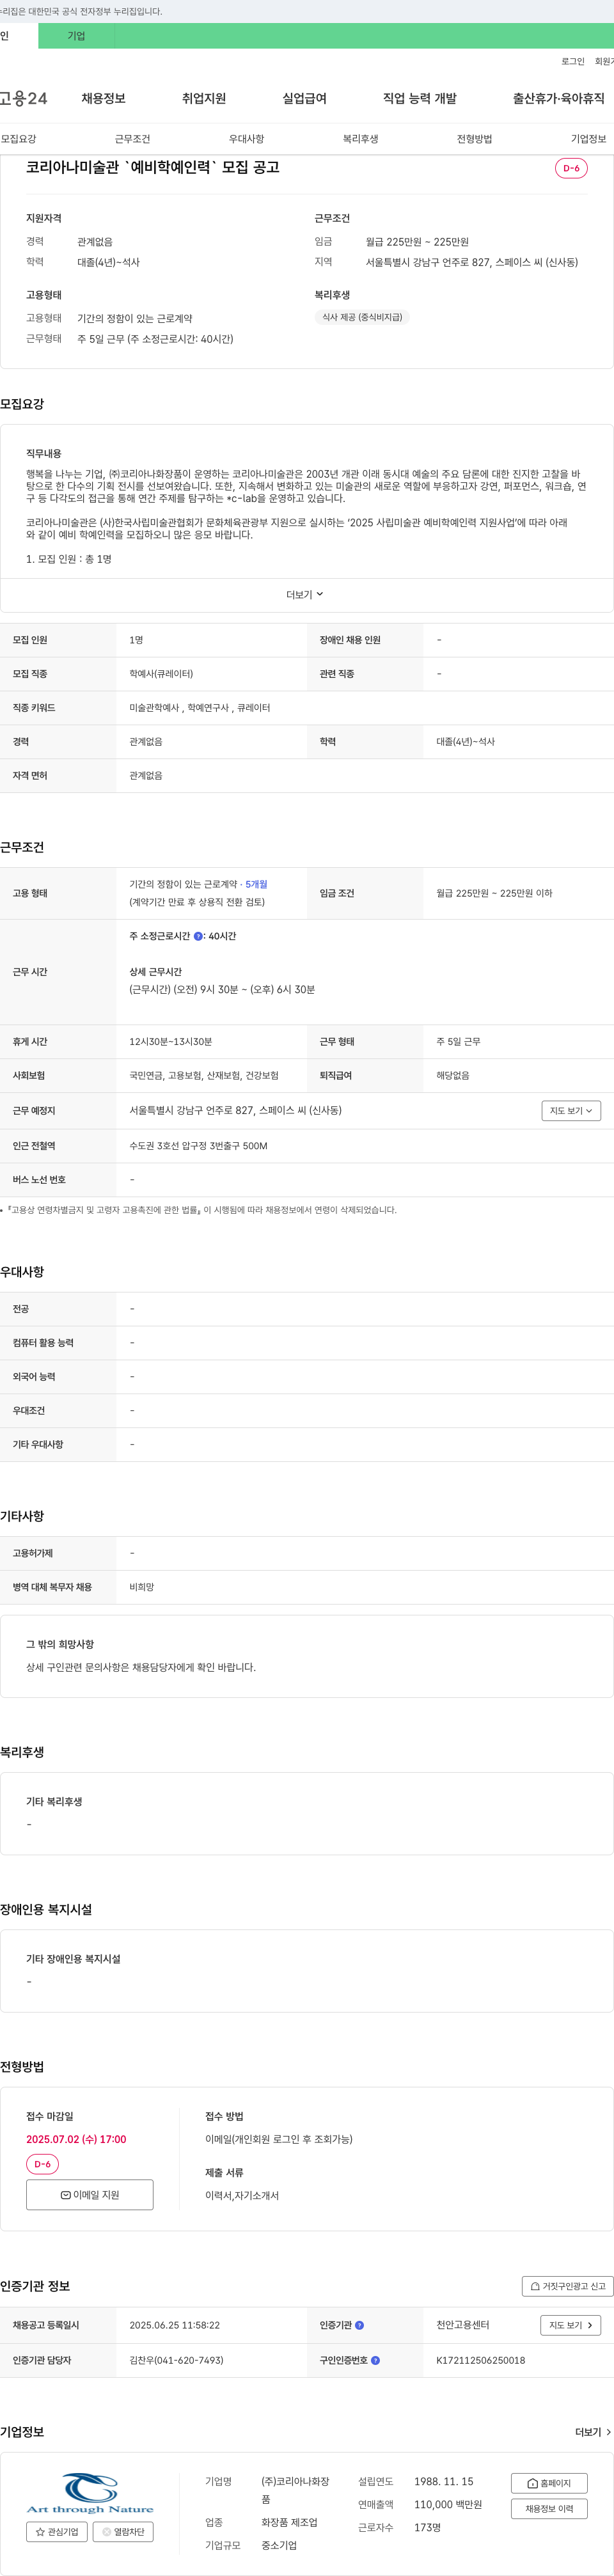Click the D-6 badge under application deadline
614x2576 pixels.
42,2164
